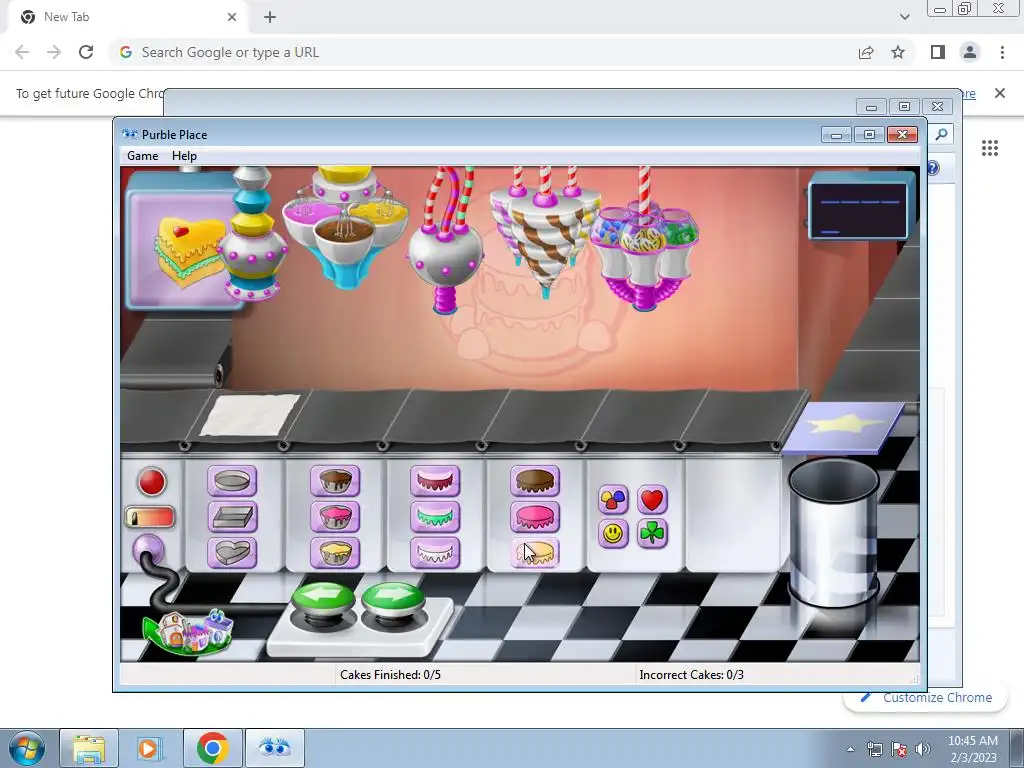Choose the strawberry pink cake batter
1024x768 pixels.
point(334,517)
